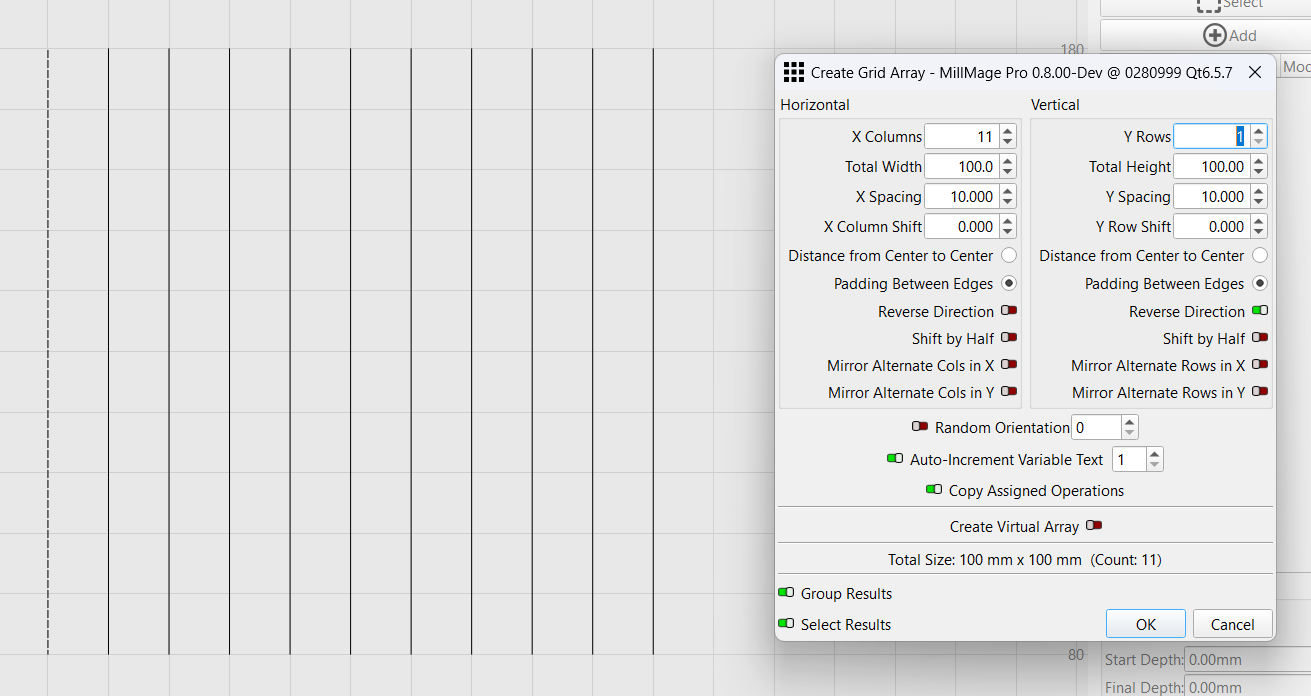Viewport: 1311px width, 696px height.
Task: Enable Mirror Alternate Cols in X
Action: 1009,365
